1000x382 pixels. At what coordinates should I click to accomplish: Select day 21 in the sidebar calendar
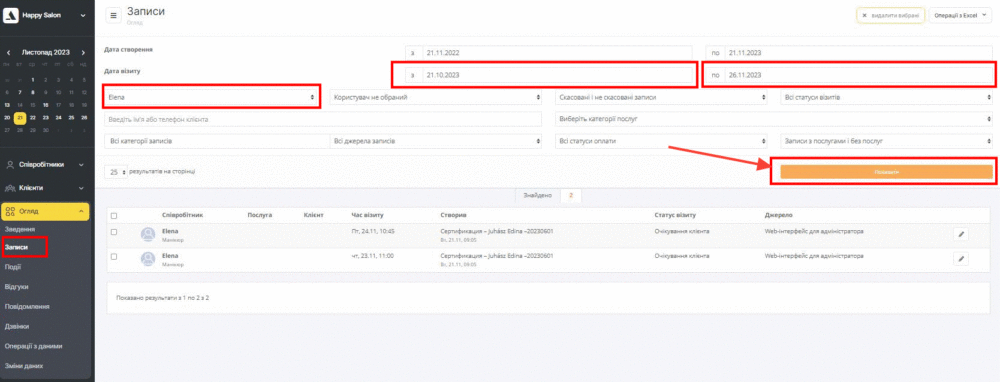point(20,117)
